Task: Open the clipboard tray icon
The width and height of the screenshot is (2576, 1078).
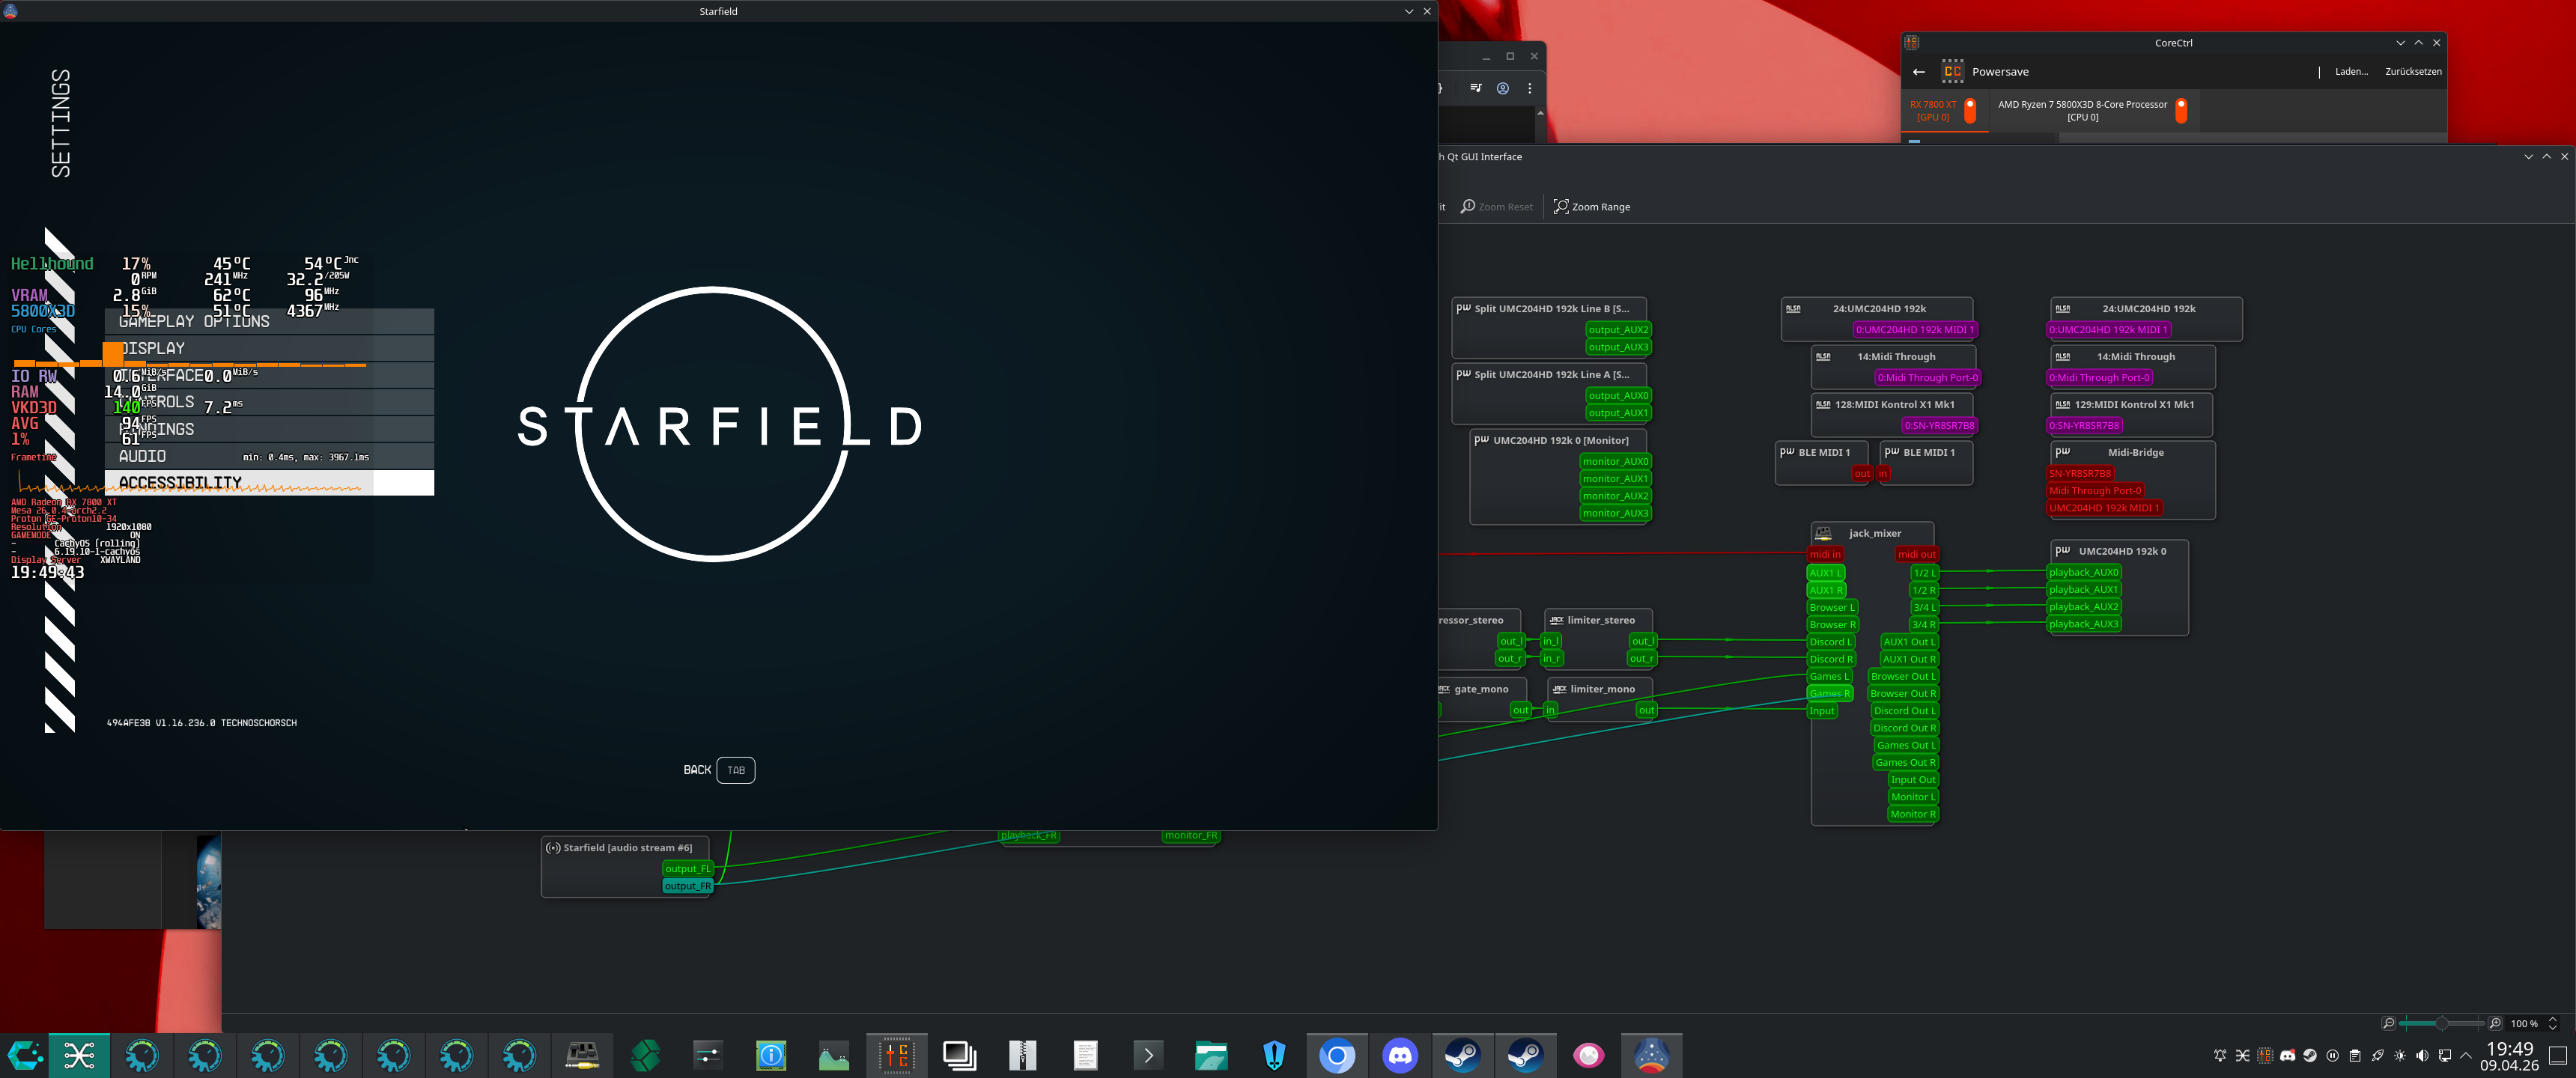Action: tap(2355, 1055)
